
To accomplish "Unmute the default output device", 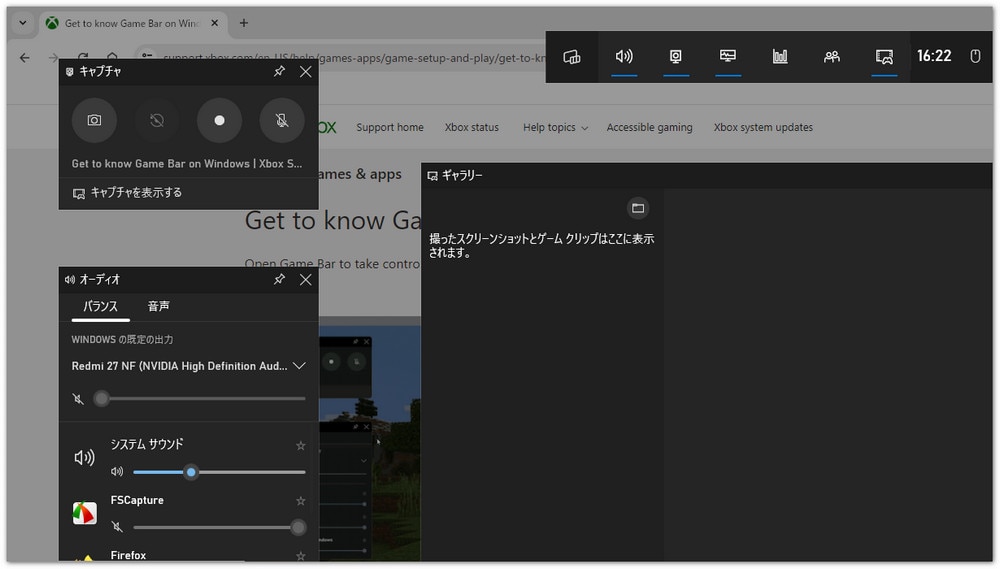I will (x=78, y=399).
